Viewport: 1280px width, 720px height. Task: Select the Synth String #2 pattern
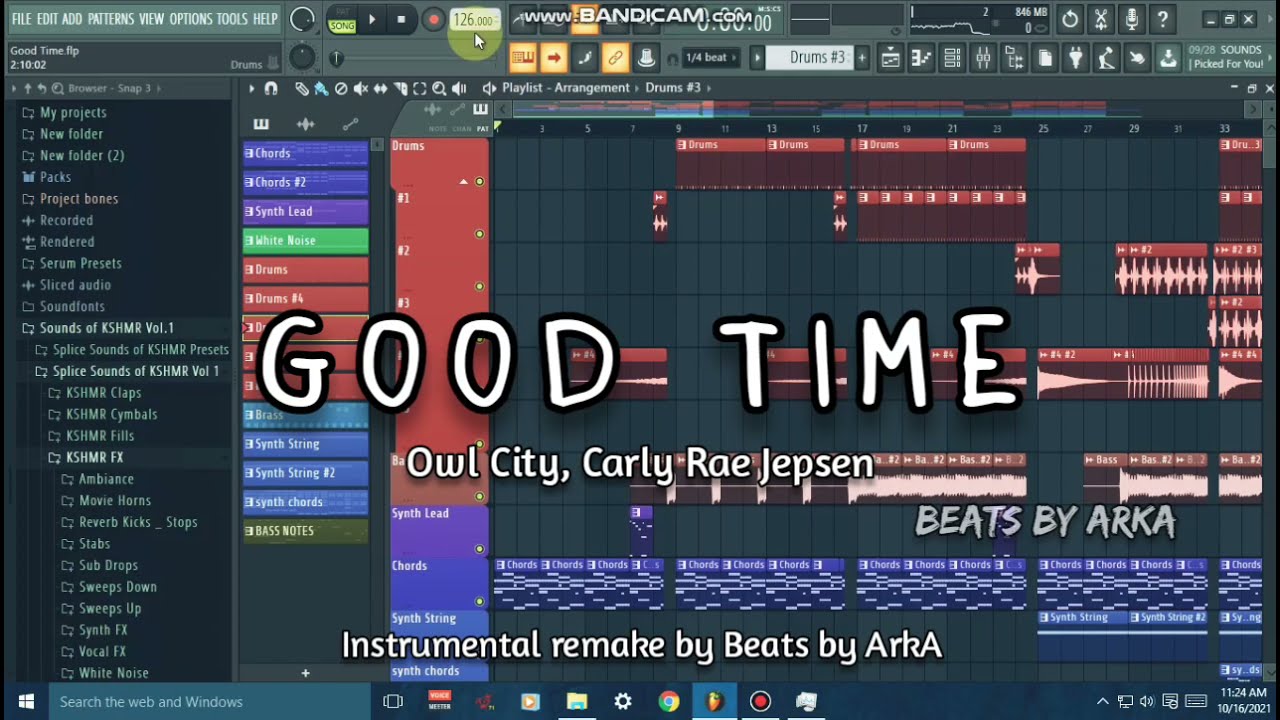[x=305, y=472]
